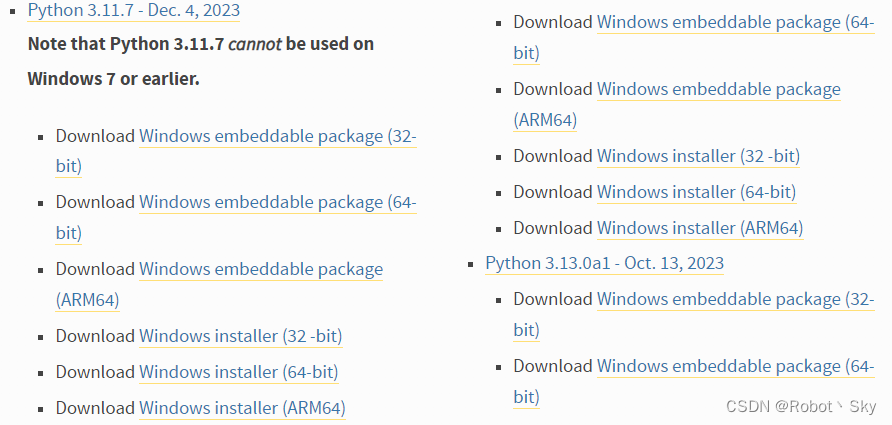
Task: Click Windows installer (64-bit) link above Python 3.13.0a1
Action: [697, 192]
